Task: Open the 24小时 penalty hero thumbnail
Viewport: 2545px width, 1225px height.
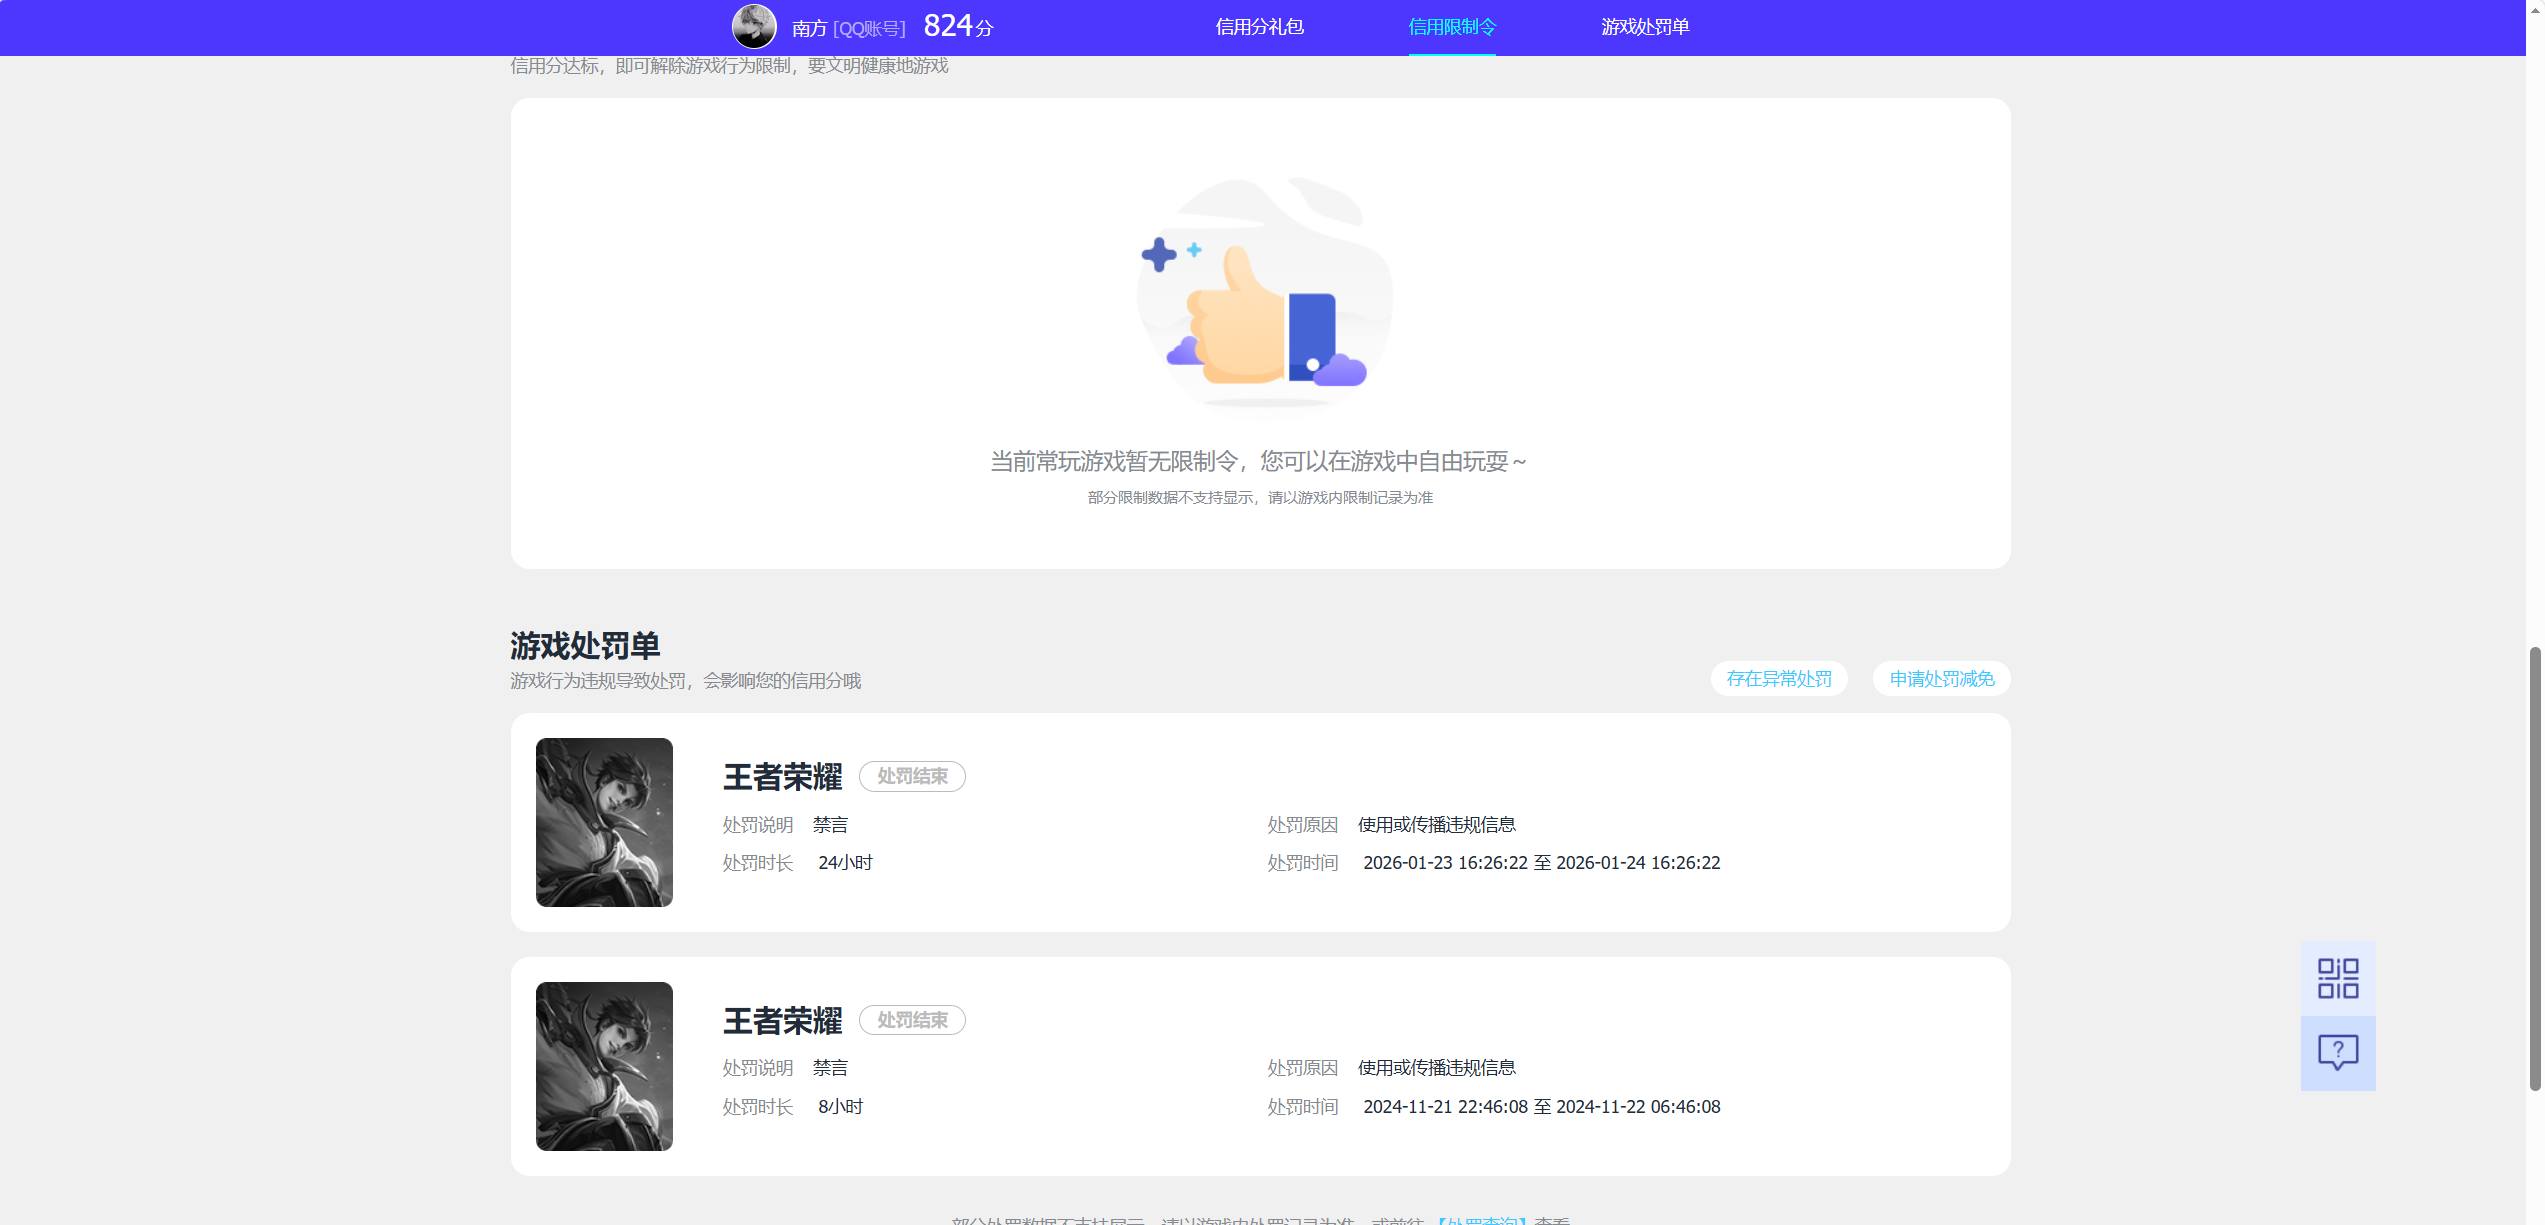Action: pos(604,822)
